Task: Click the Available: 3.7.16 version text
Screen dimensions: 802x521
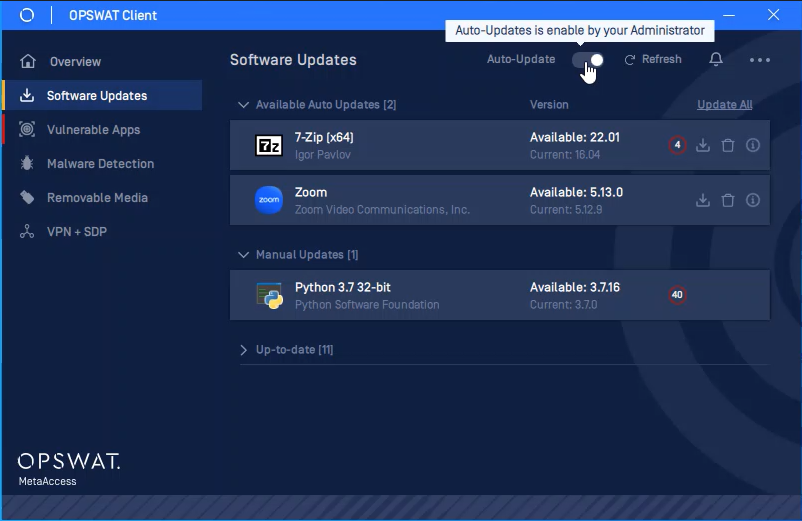Action: pyautogui.click(x=574, y=287)
